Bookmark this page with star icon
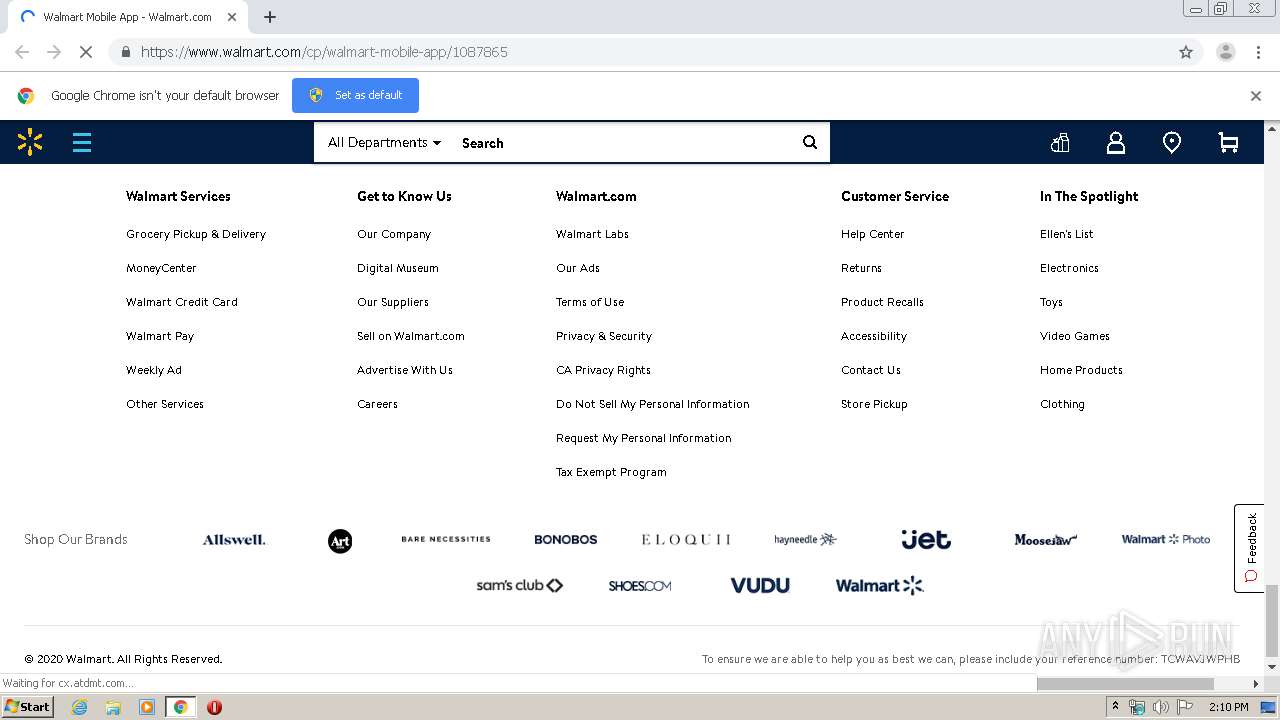 point(1186,52)
